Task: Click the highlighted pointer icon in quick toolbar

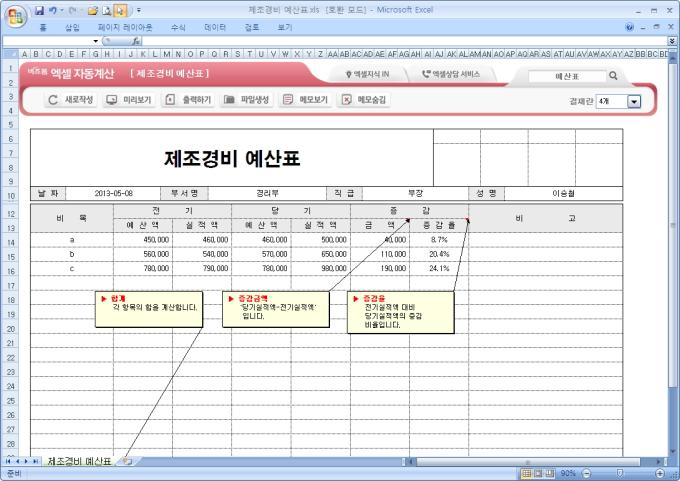Action: (x=120, y=10)
